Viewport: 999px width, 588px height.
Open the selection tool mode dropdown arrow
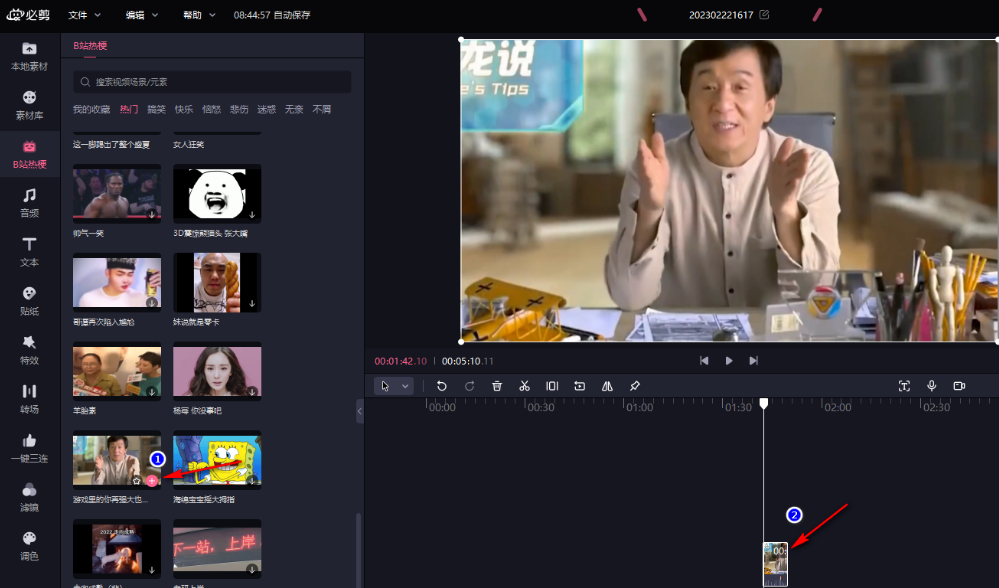click(404, 385)
